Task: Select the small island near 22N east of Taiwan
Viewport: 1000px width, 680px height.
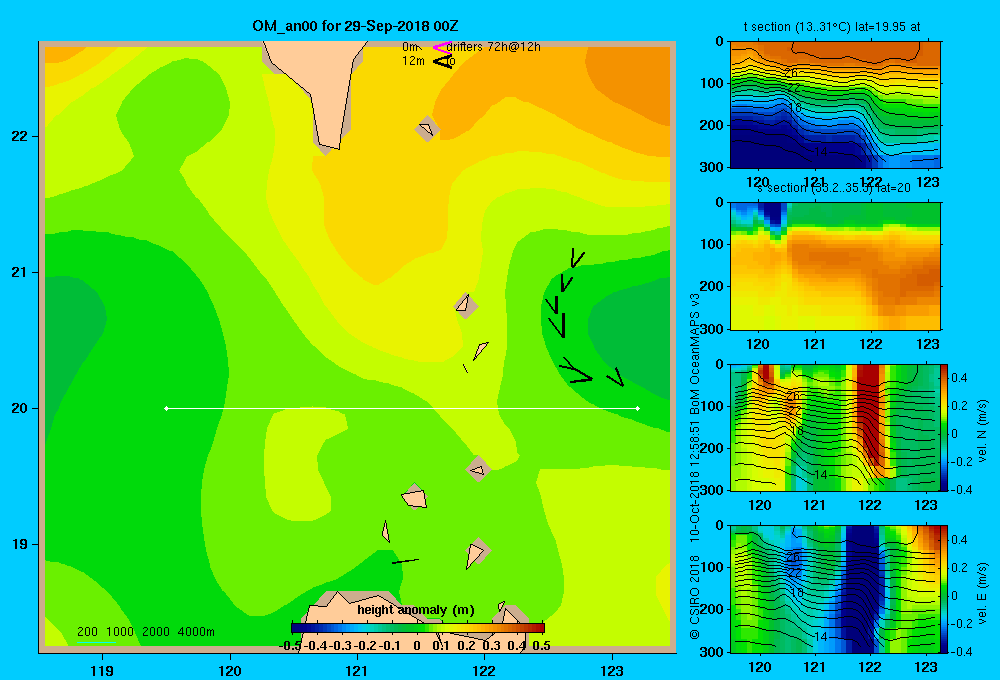Action: pos(427,129)
